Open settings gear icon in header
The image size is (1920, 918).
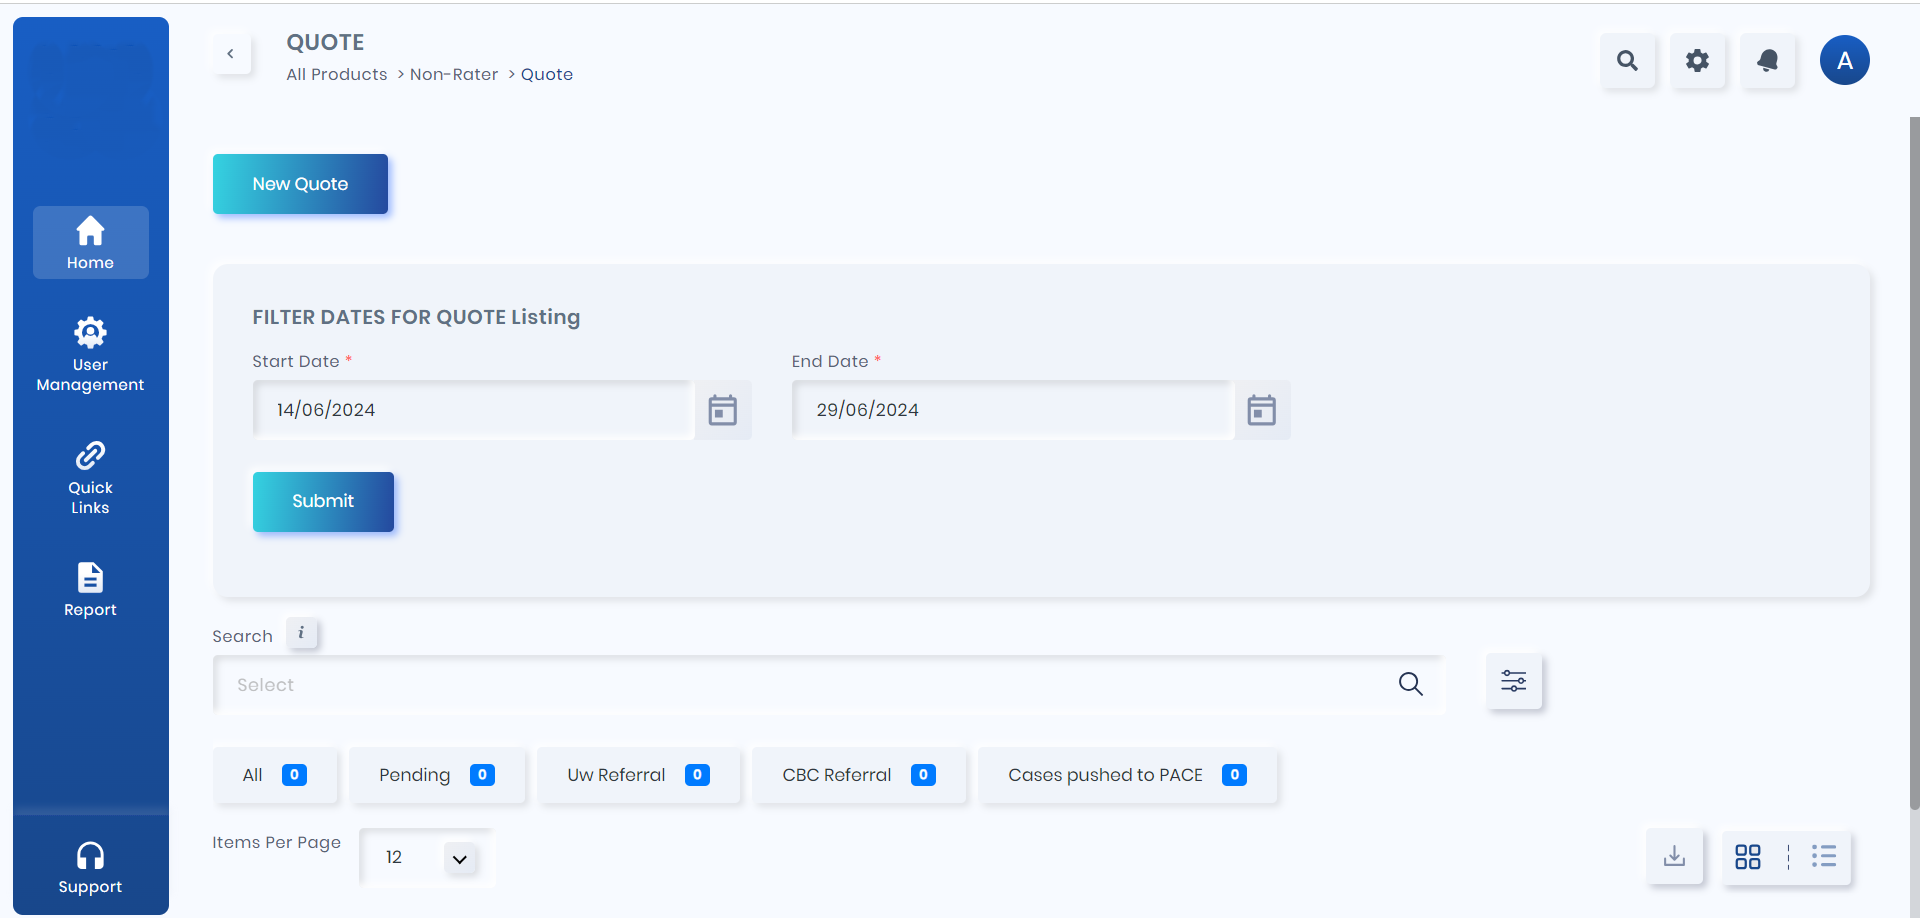1697,61
